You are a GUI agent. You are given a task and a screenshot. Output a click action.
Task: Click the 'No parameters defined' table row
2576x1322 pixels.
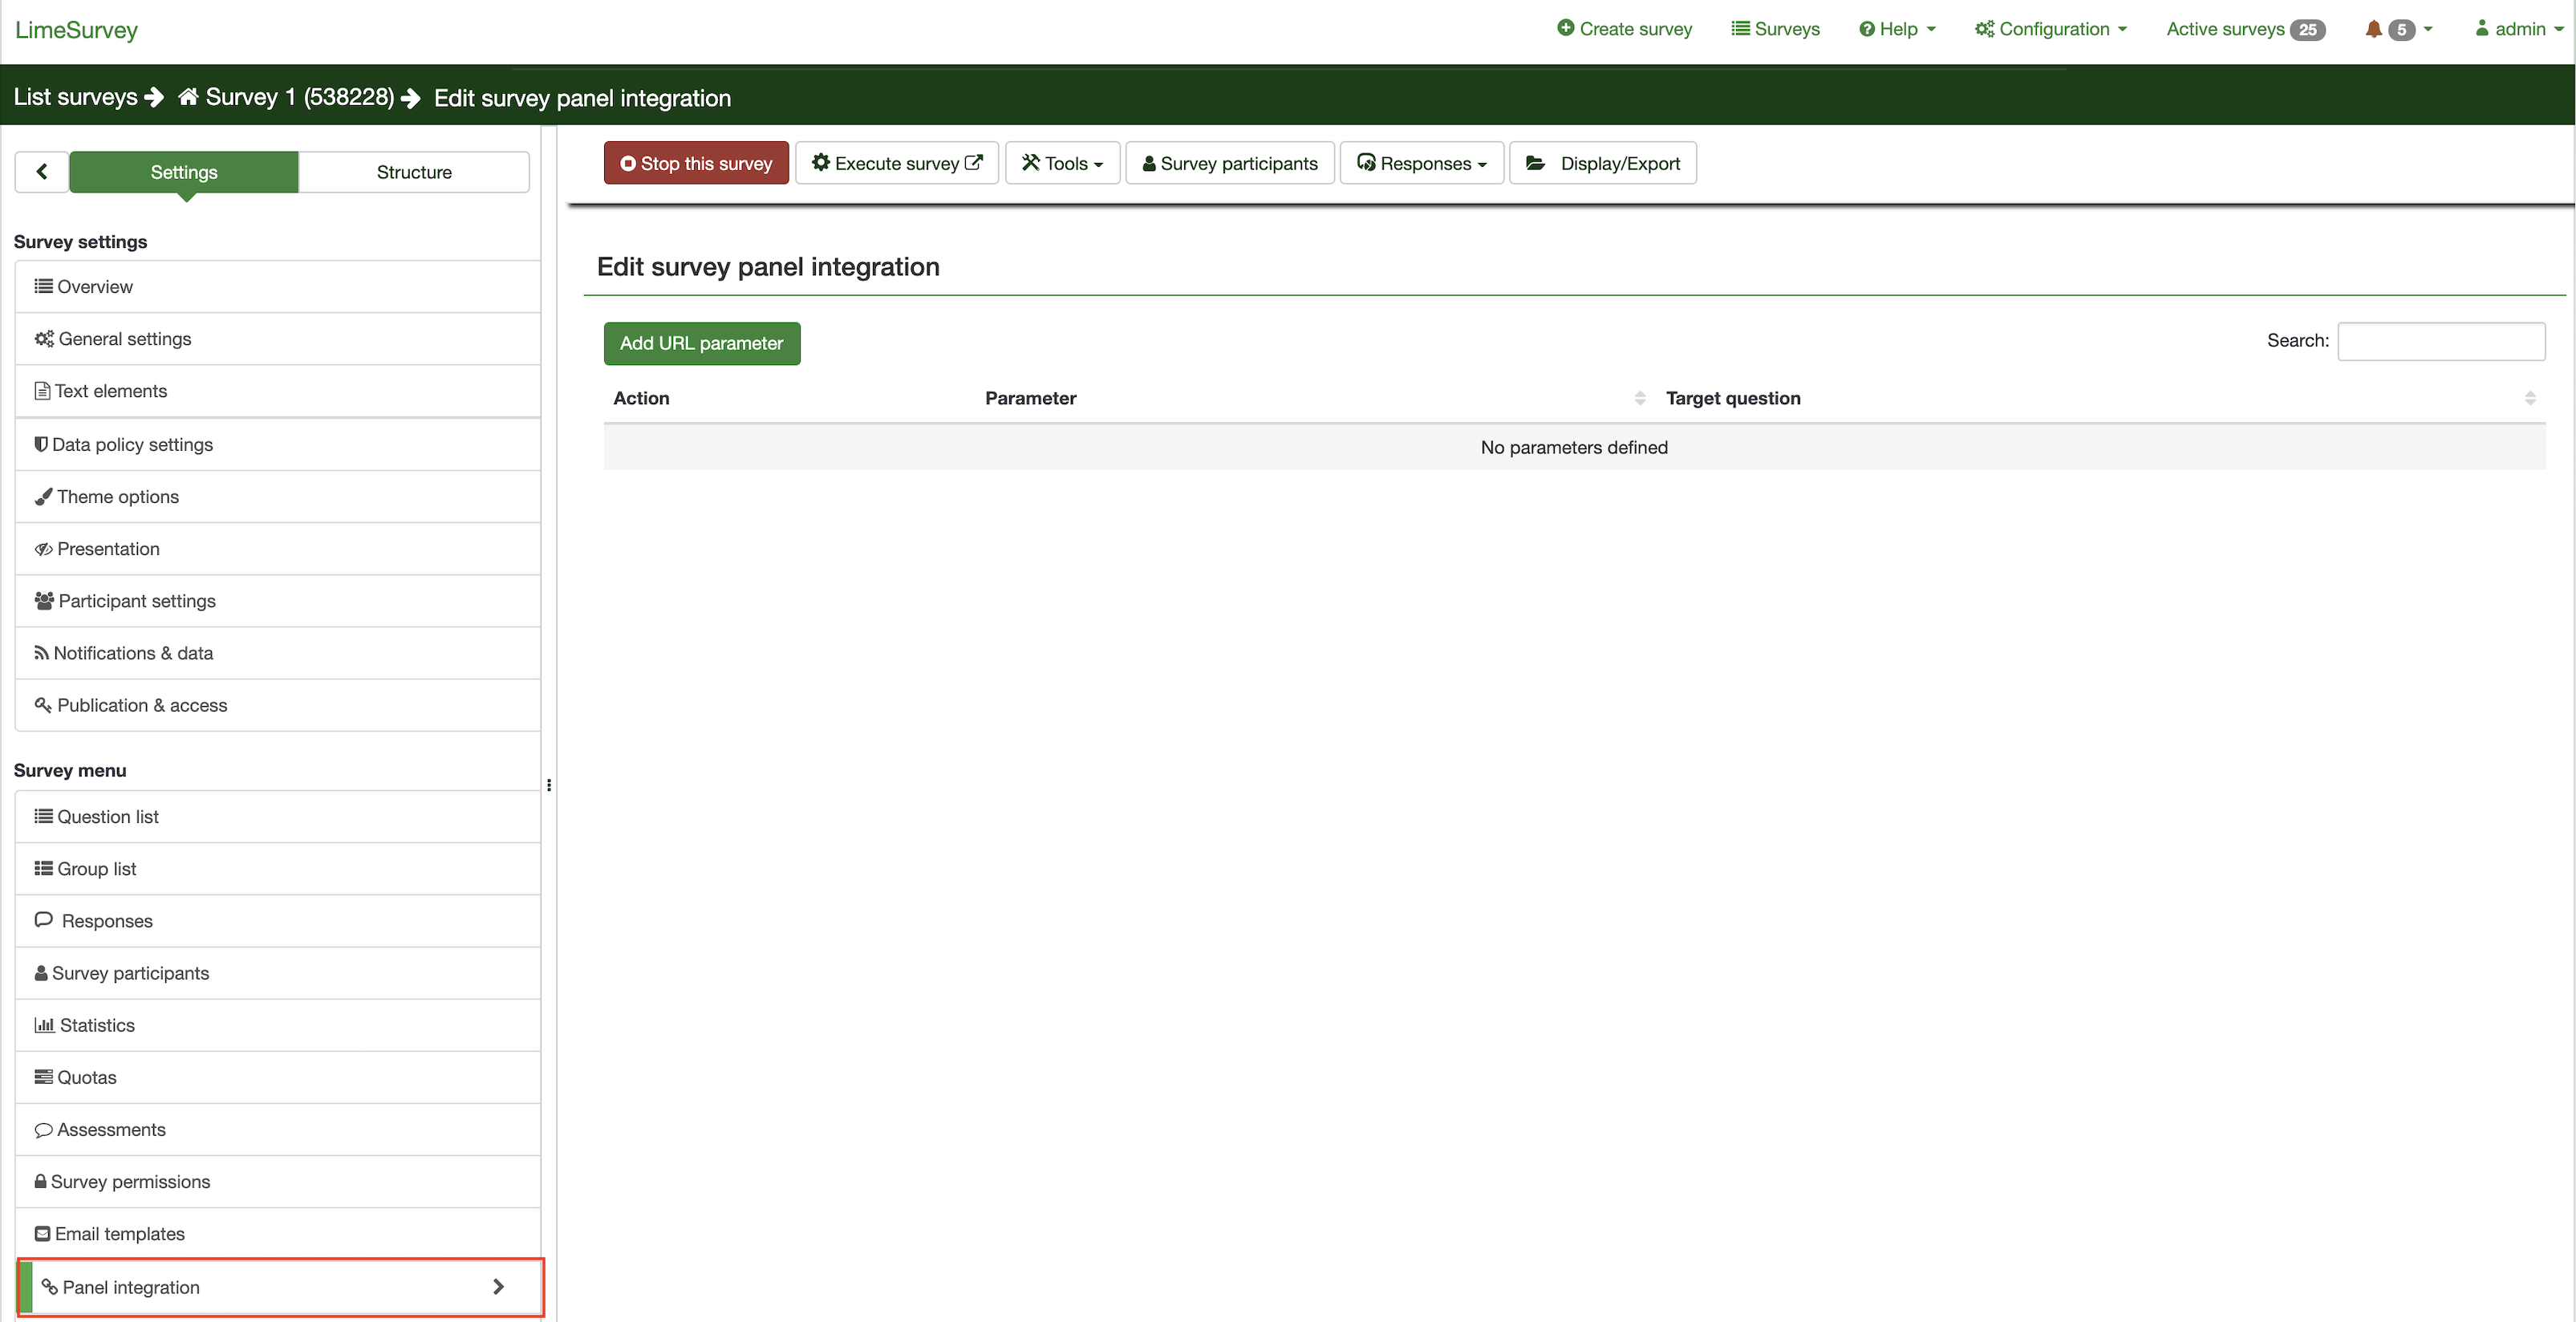coord(1574,447)
